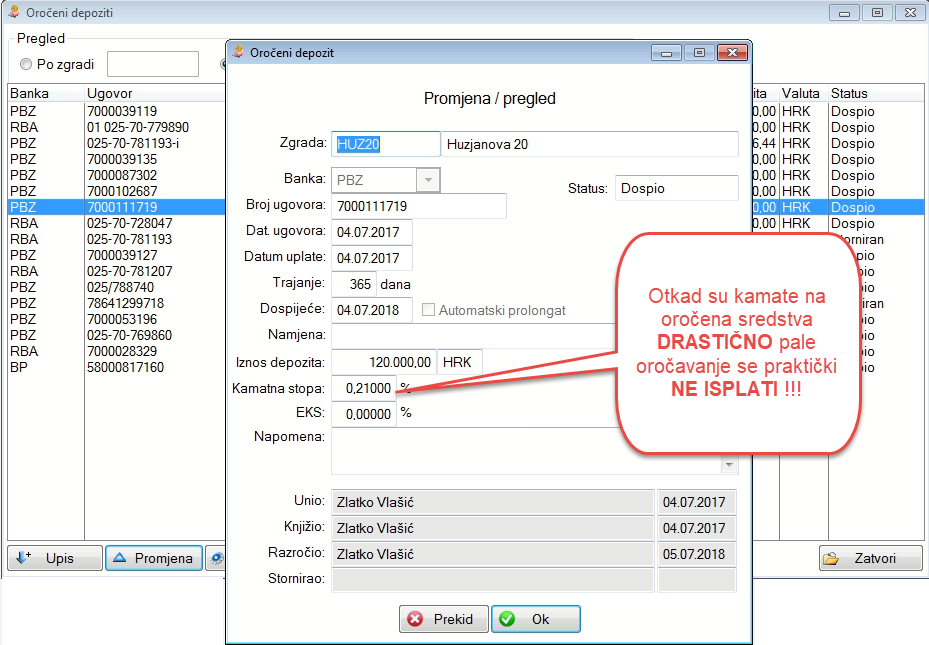
Task: Close the Oročeni depozit dialog
Action: [731, 53]
